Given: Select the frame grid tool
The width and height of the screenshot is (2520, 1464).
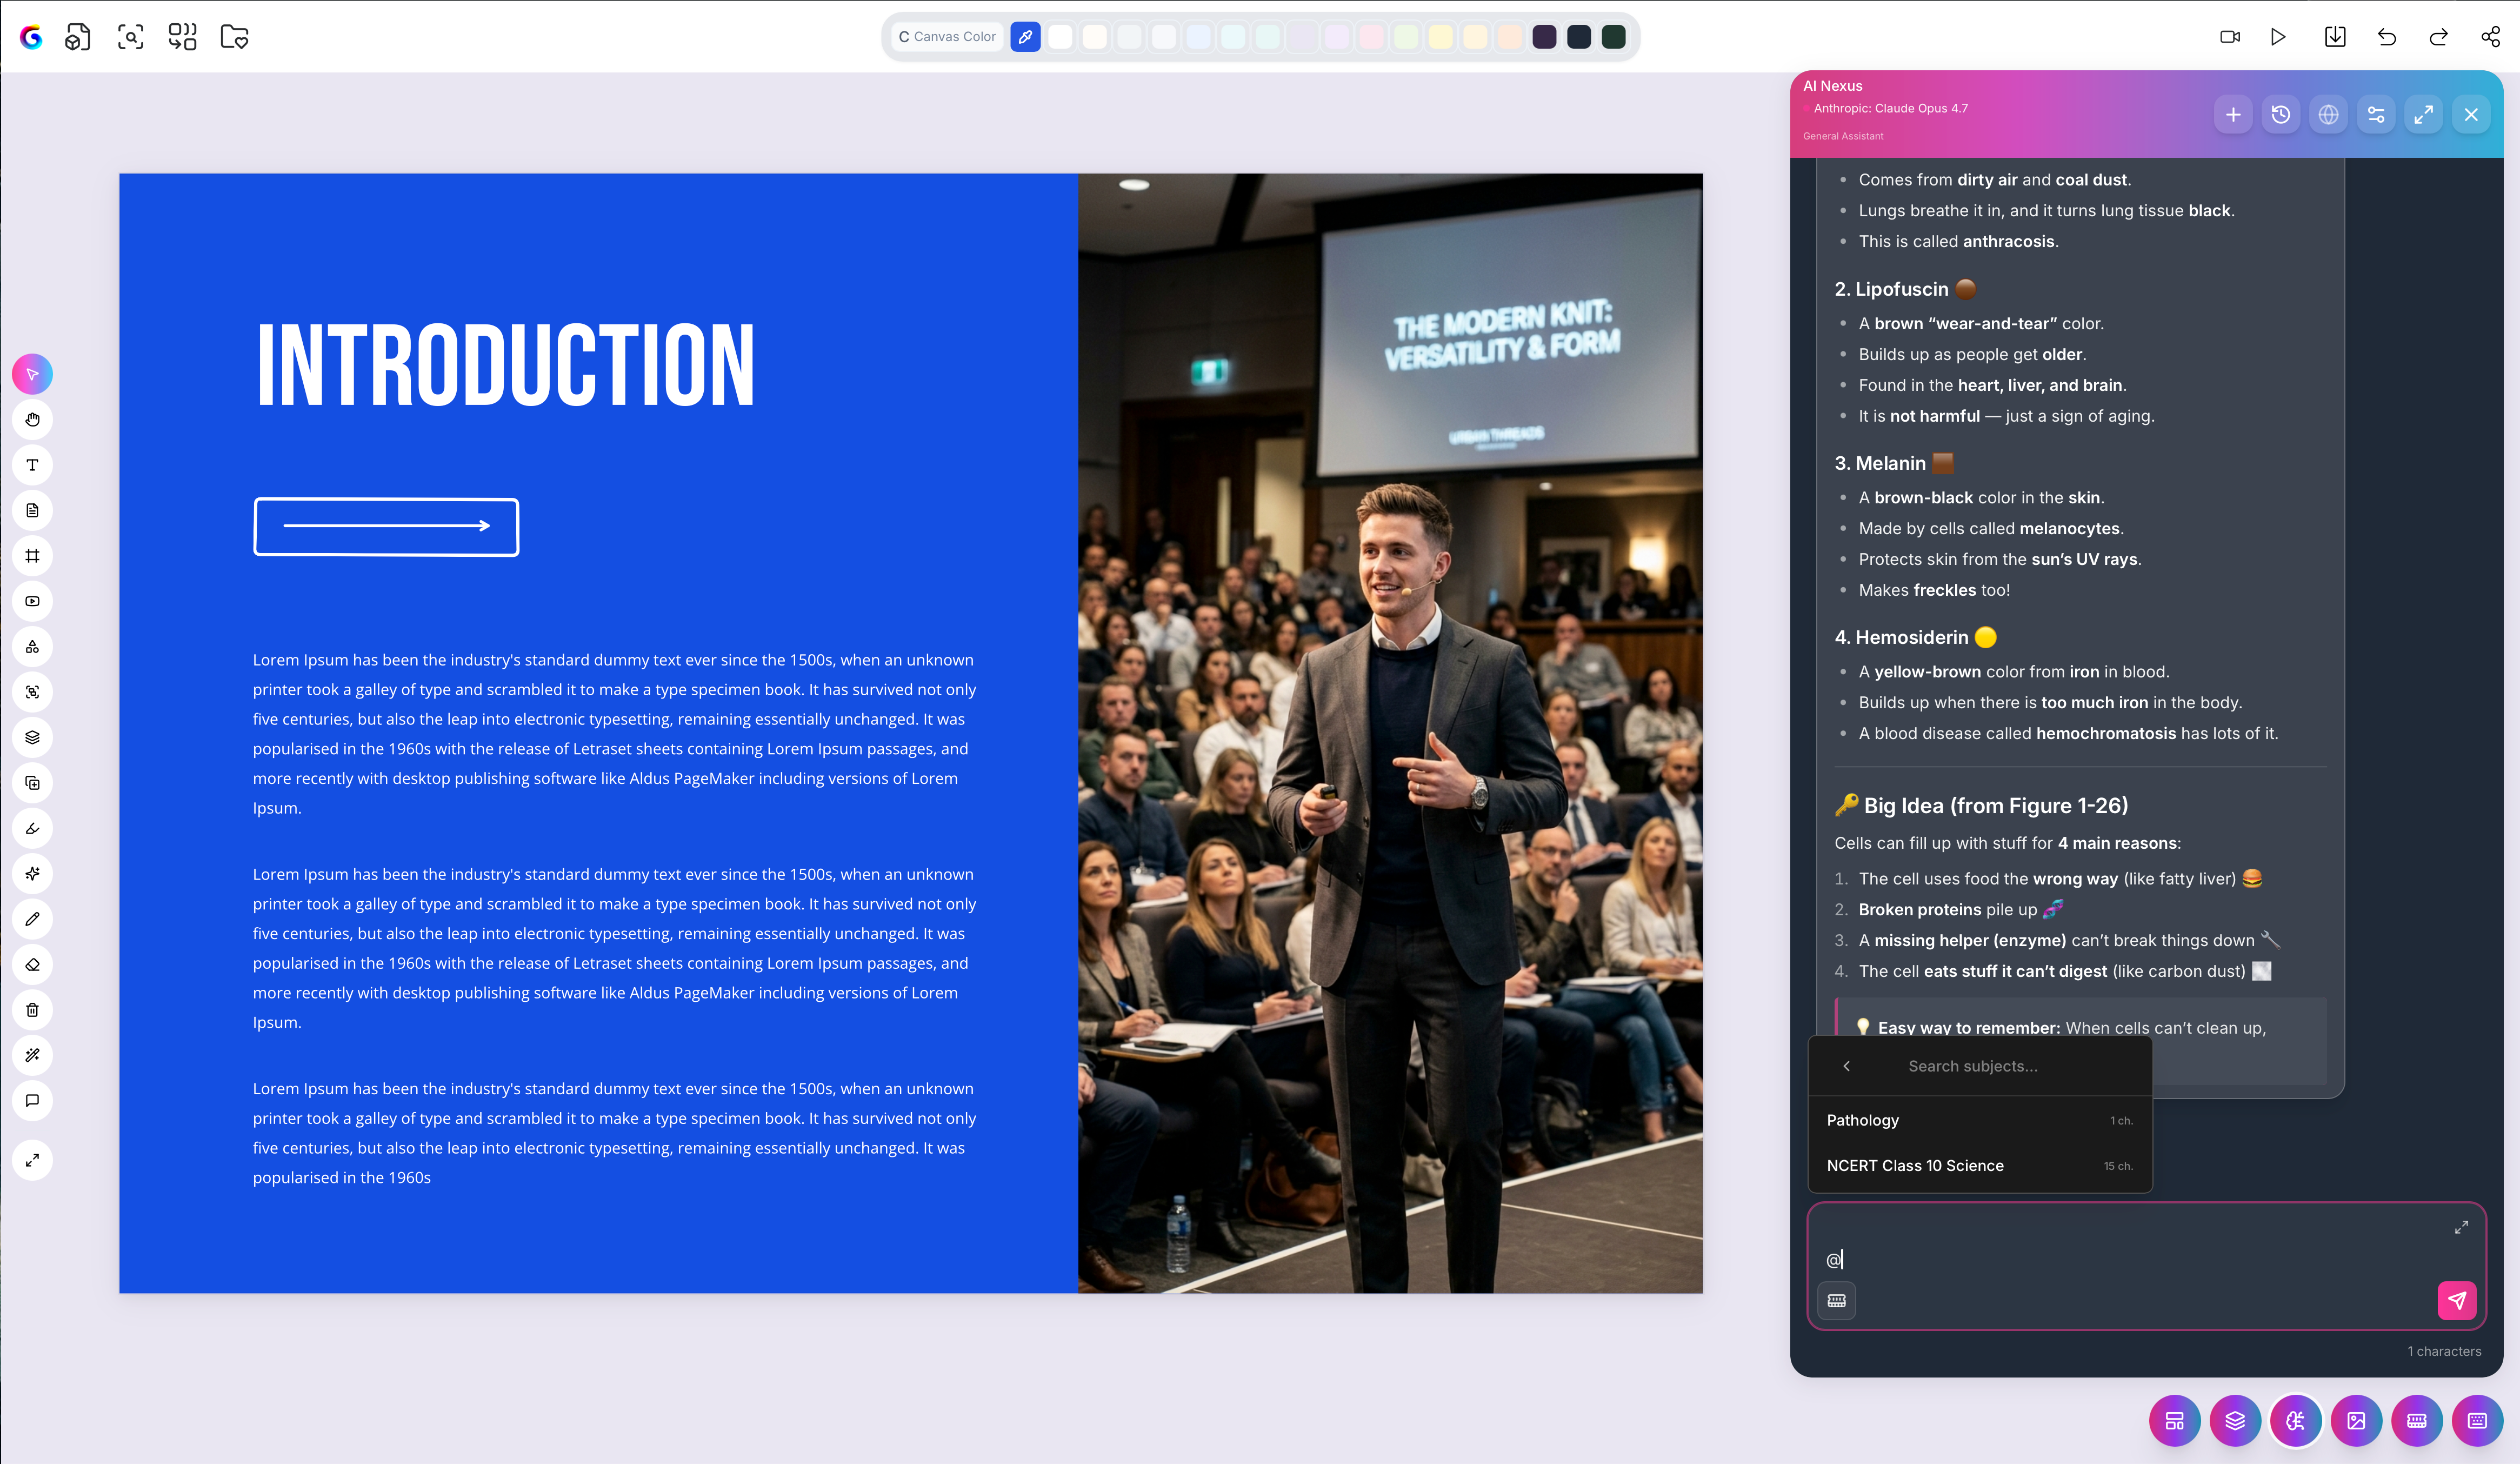Looking at the screenshot, I should click(32, 556).
